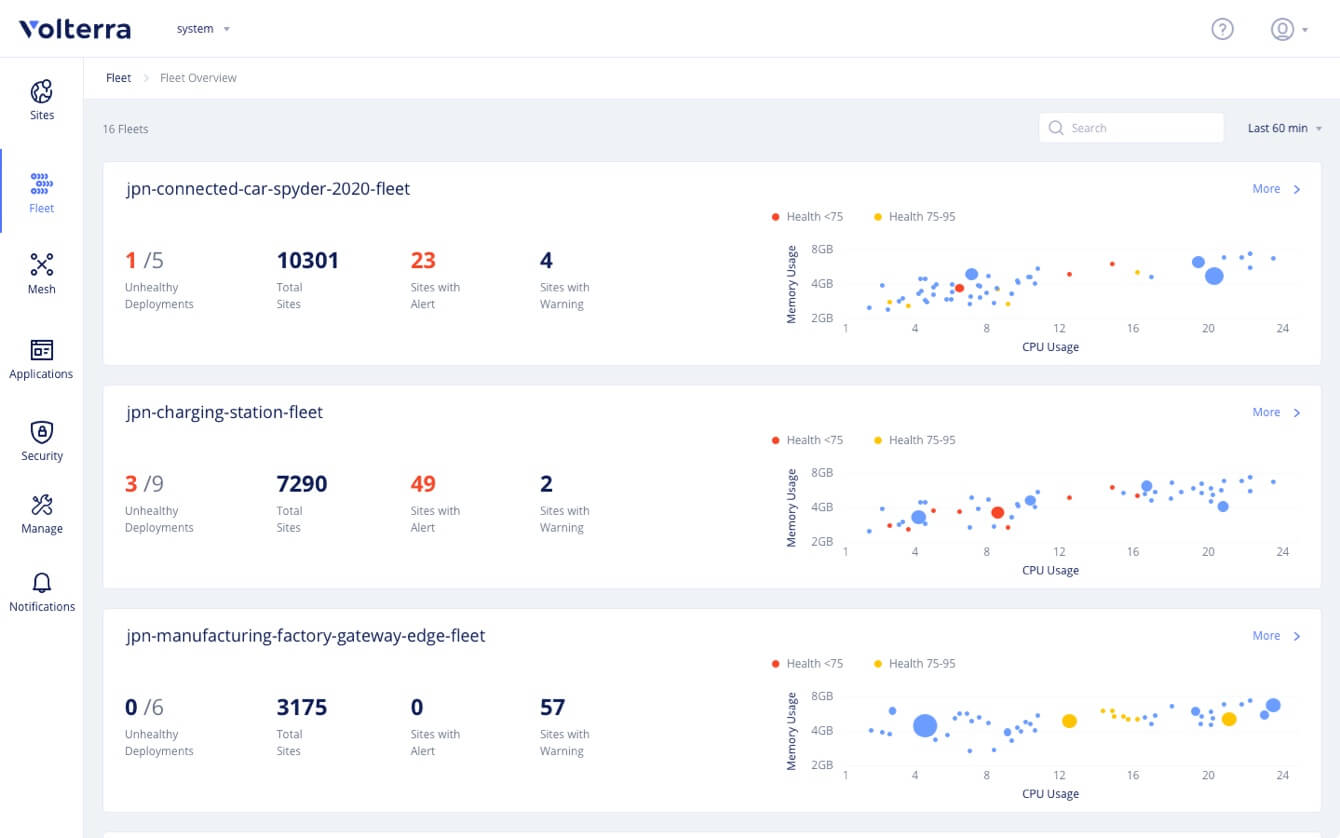This screenshot has height=838, width=1340.
Task: Click More chevron on jpn-manufacturing-factory-gateway-edge-fleet card
Action: point(1296,636)
